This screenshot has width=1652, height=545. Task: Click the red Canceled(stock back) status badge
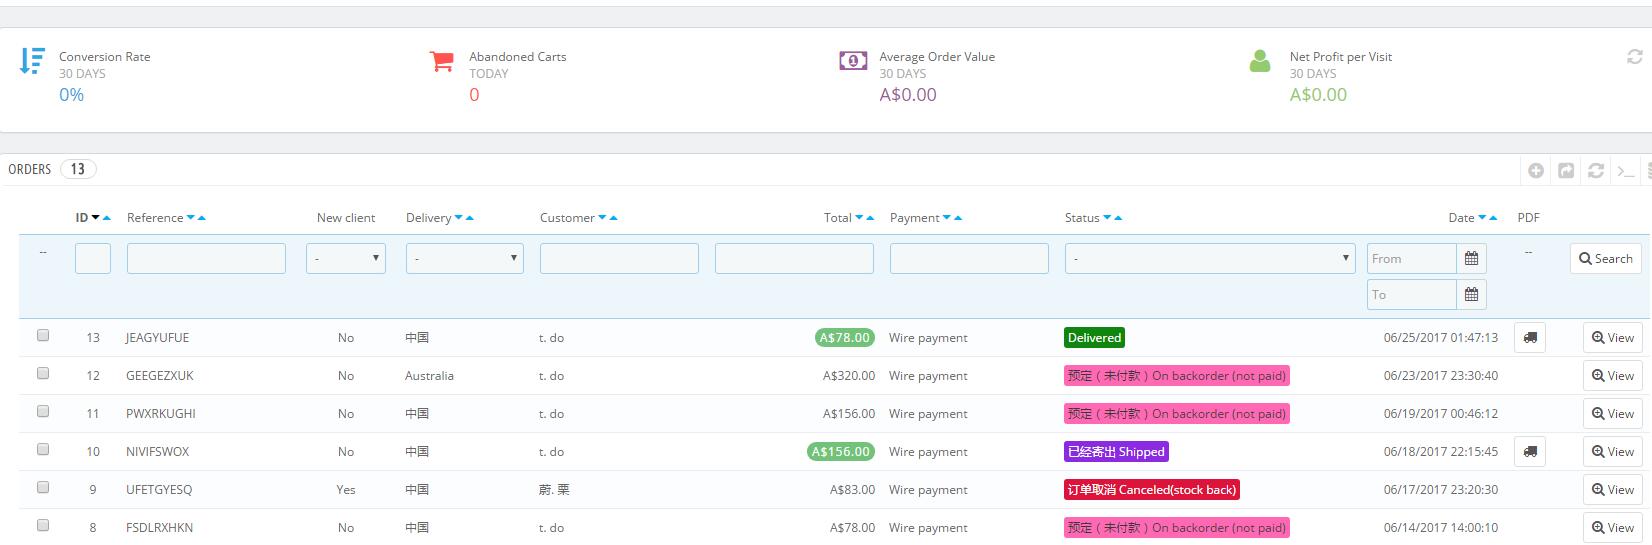pos(1152,490)
